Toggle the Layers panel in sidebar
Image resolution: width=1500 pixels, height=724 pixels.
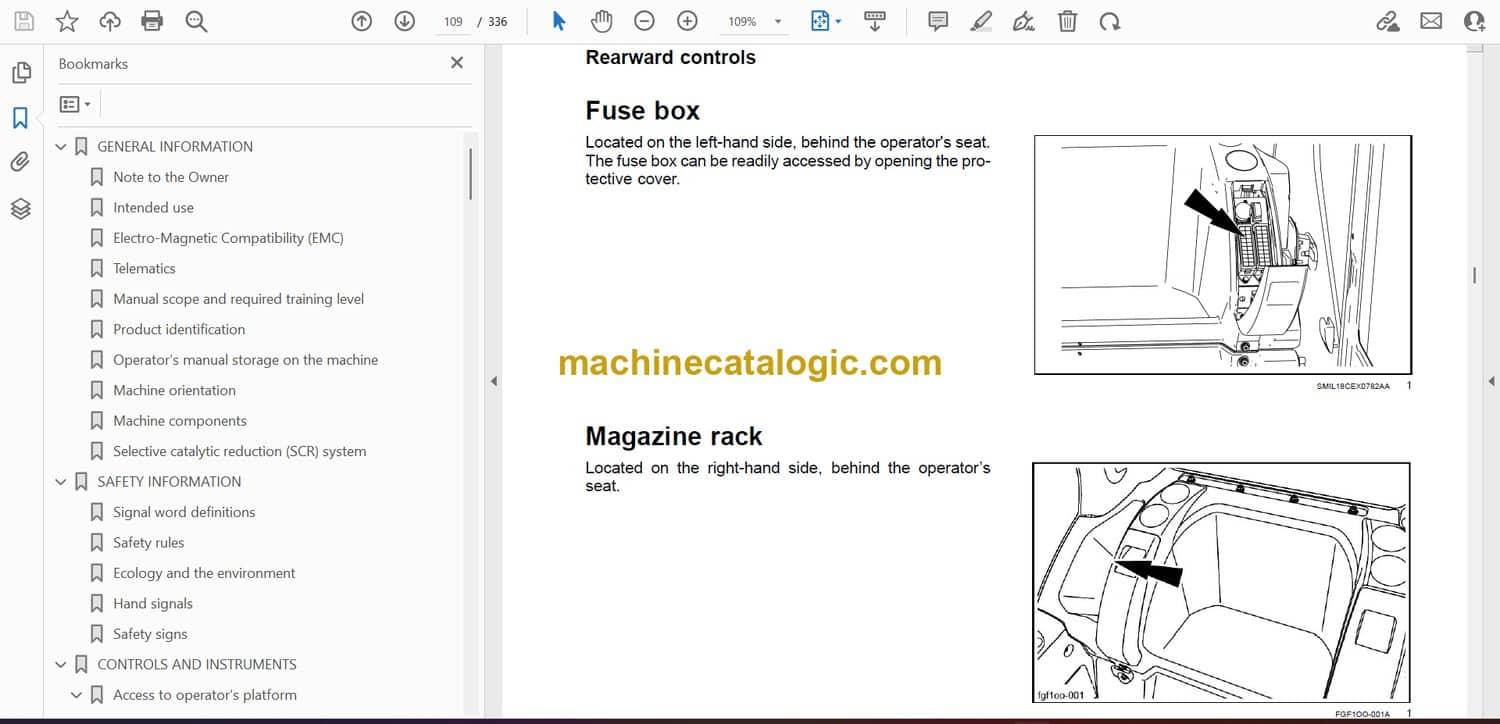(x=21, y=208)
